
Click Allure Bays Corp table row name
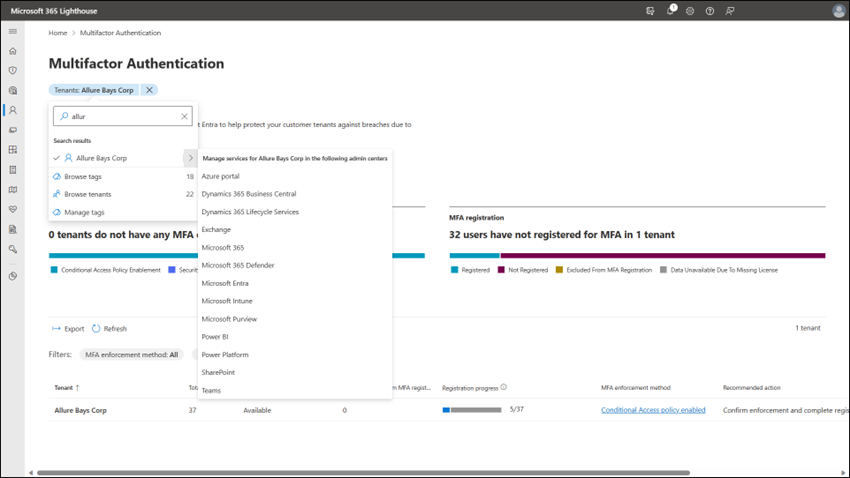coord(80,411)
